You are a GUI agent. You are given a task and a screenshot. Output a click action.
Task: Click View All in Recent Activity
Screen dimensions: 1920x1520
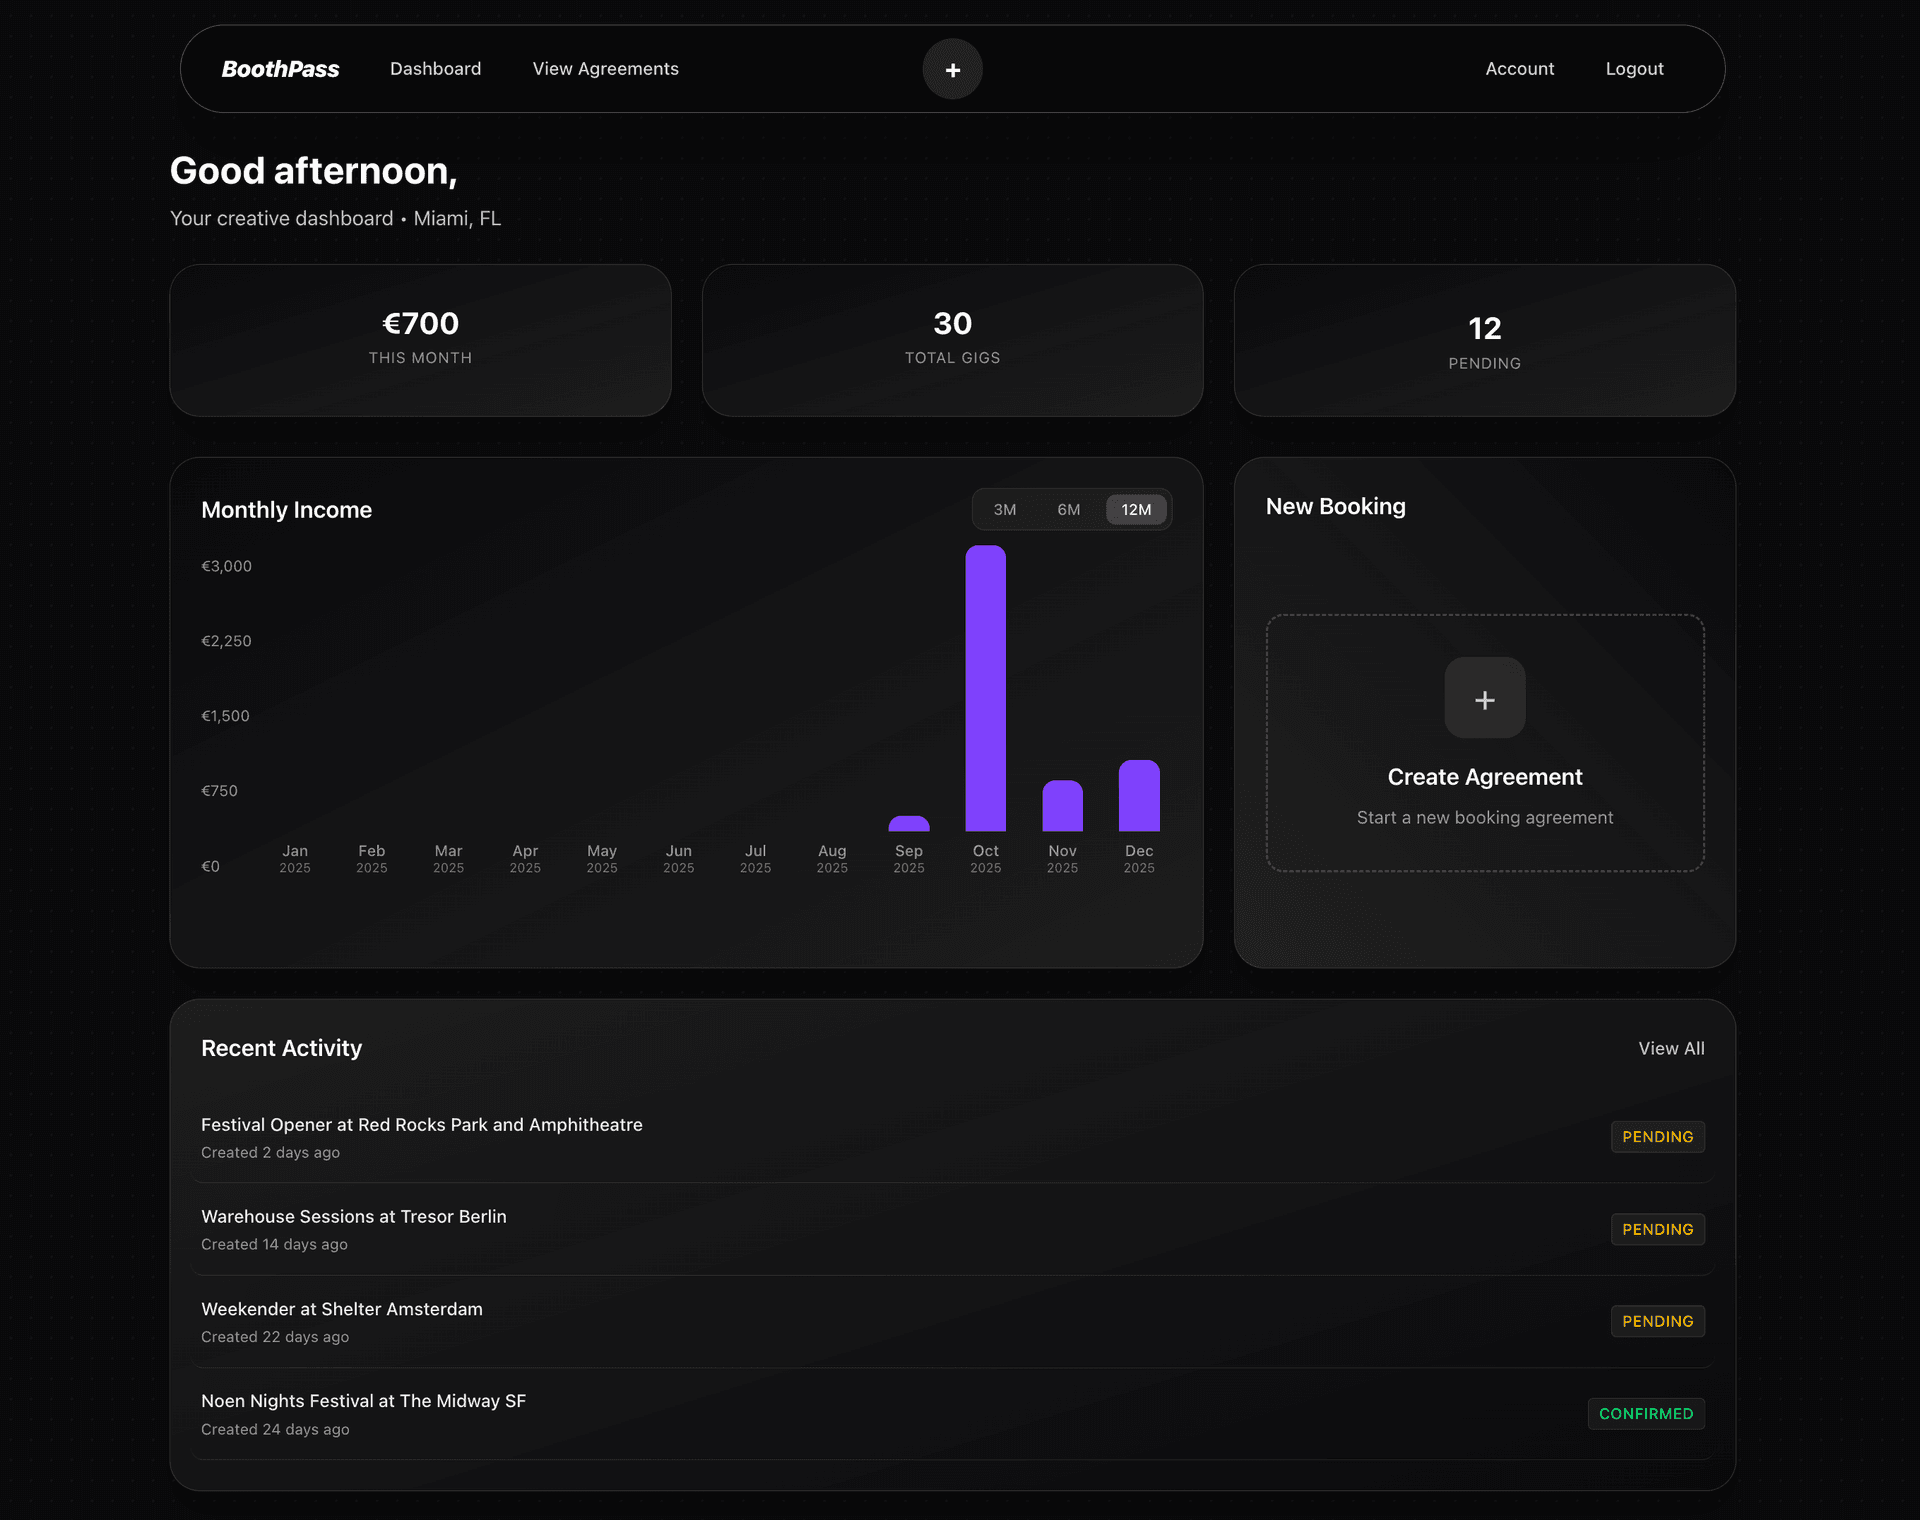(1670, 1048)
